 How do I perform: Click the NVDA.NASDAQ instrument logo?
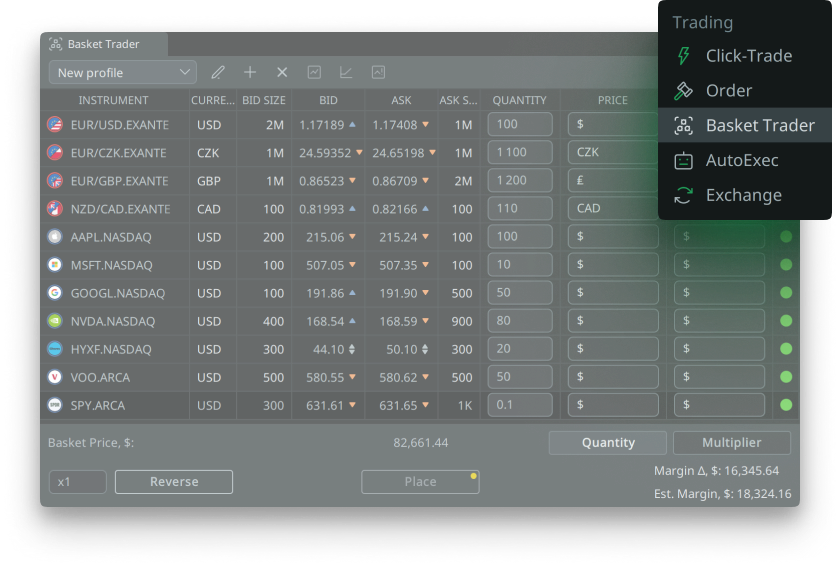(55, 321)
